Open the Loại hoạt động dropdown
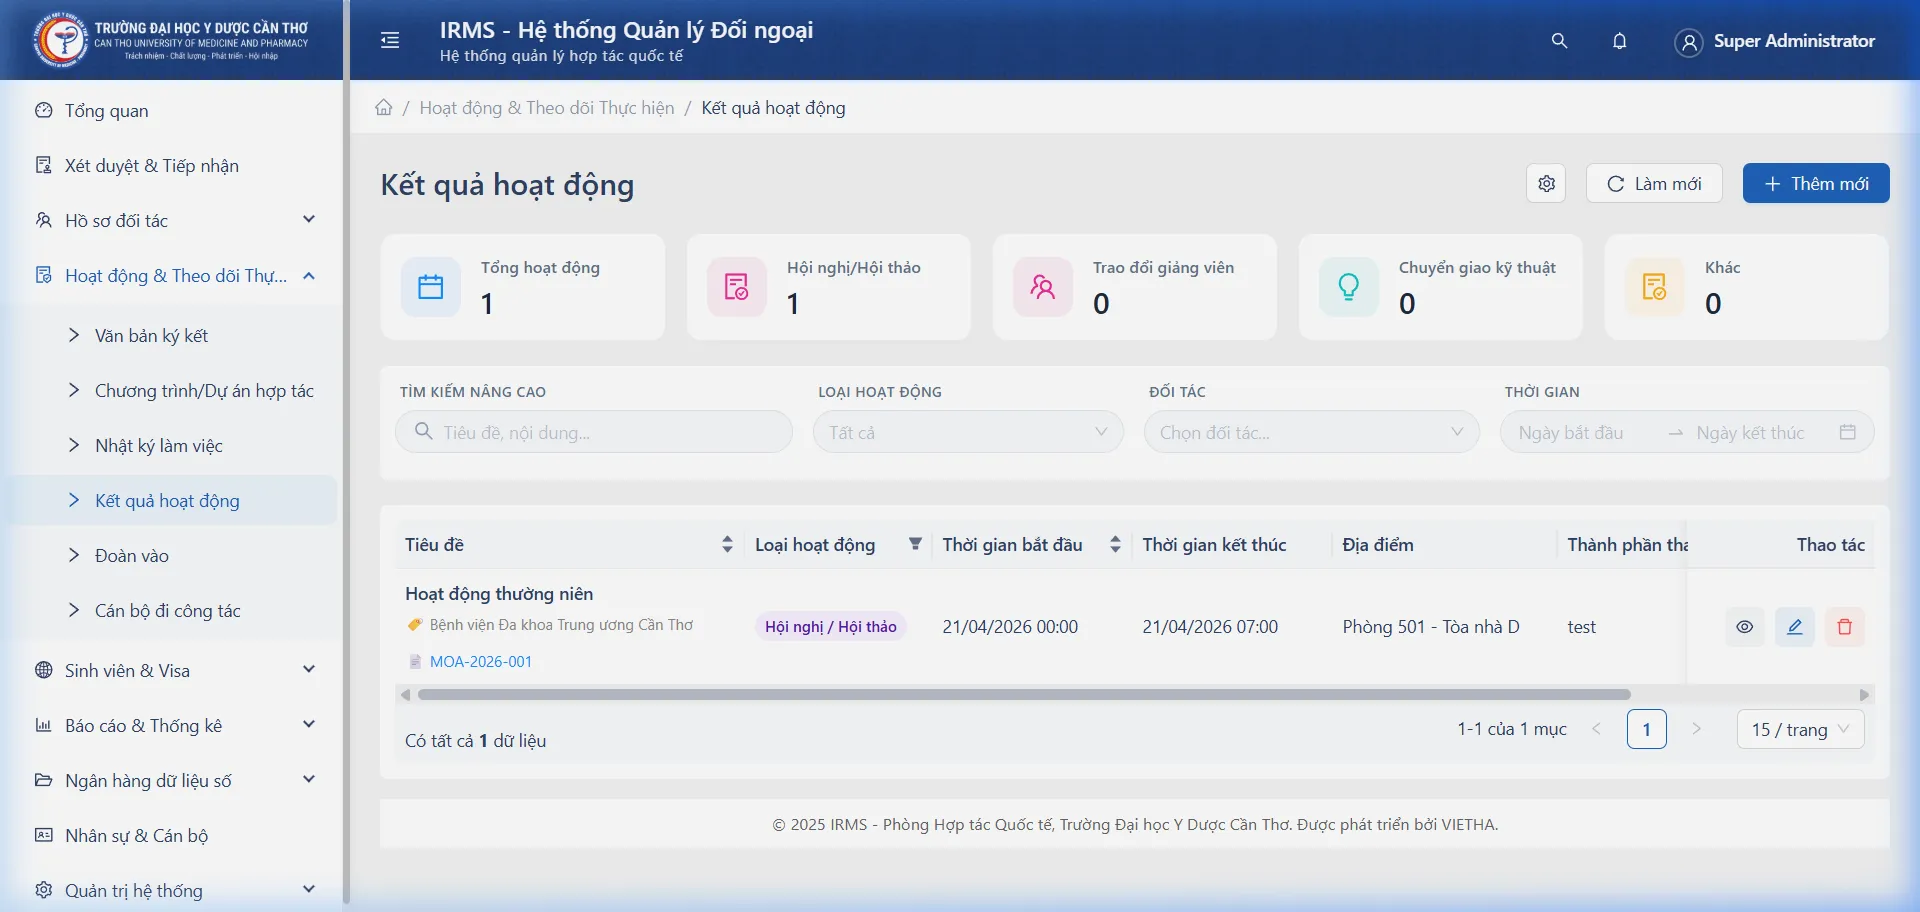 point(967,432)
